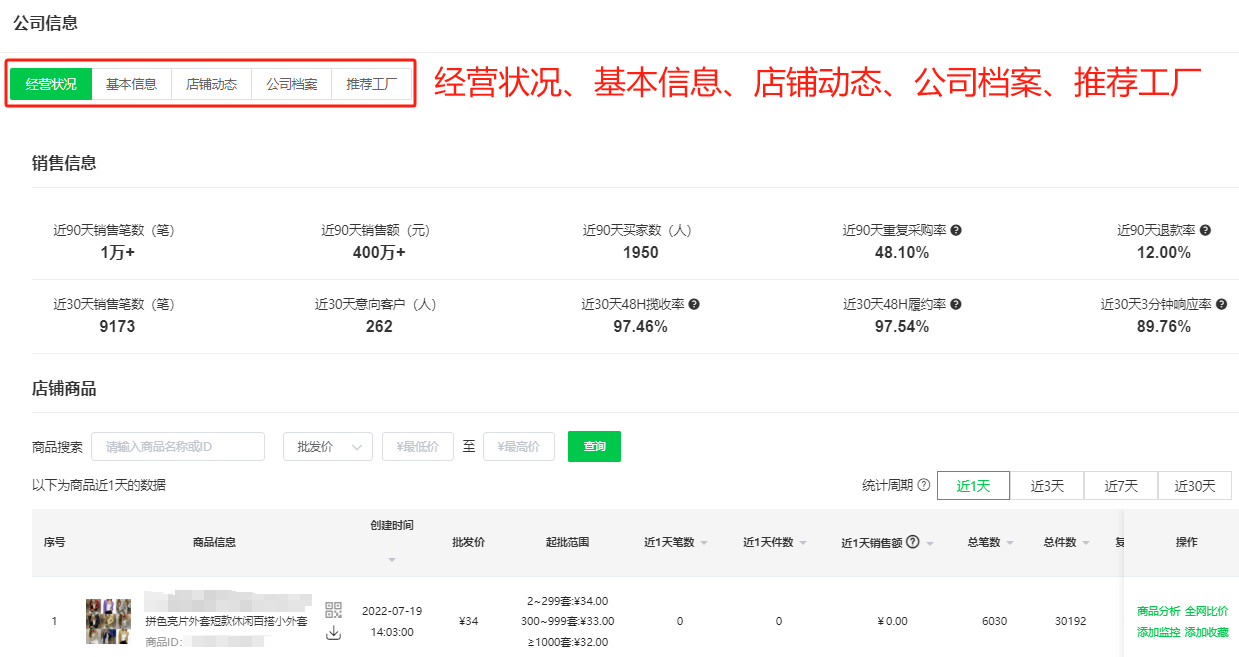
Task: Open help icon in the 近1天销售额 column header
Action: [x=913, y=541]
